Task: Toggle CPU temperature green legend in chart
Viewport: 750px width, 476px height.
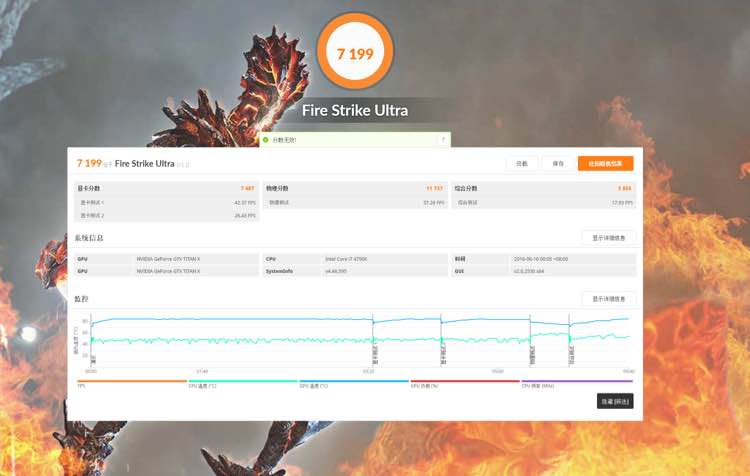Action: [x=243, y=384]
